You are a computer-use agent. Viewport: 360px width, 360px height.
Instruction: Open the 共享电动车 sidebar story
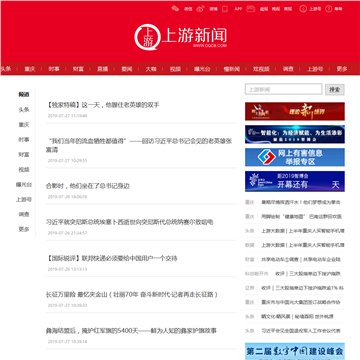pos(301,259)
